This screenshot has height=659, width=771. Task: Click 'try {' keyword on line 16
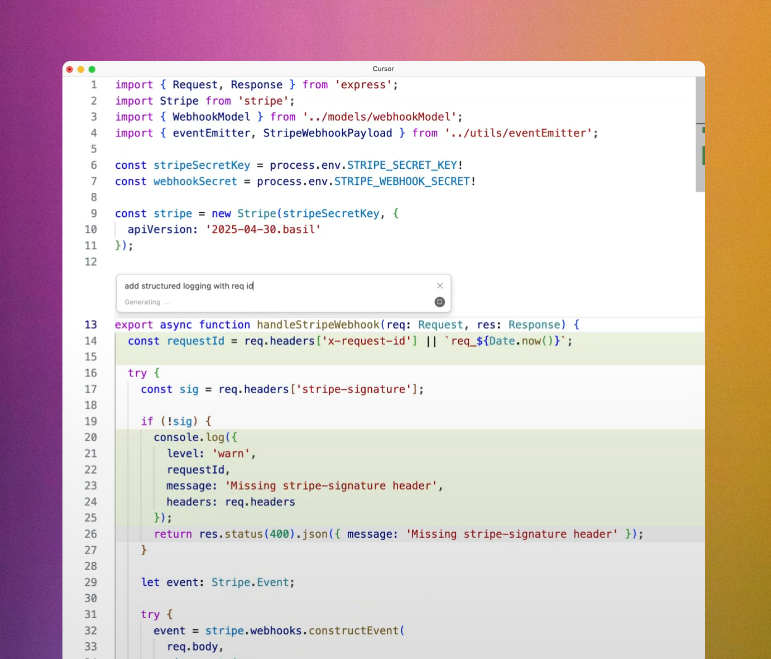point(144,373)
